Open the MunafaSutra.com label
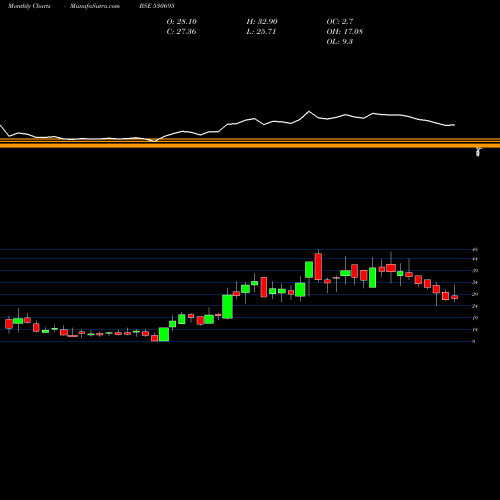The image size is (500, 500). point(95,6)
